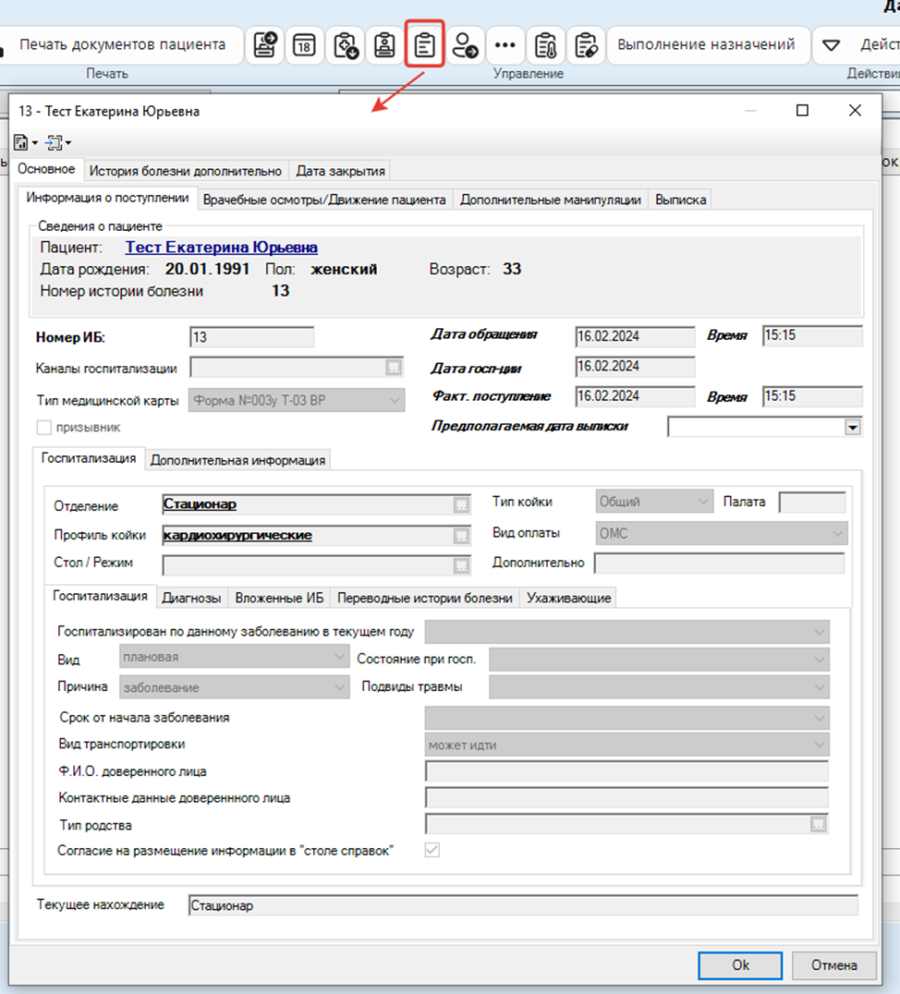
Task: Click the Выполнение назначений button
Action: point(706,45)
